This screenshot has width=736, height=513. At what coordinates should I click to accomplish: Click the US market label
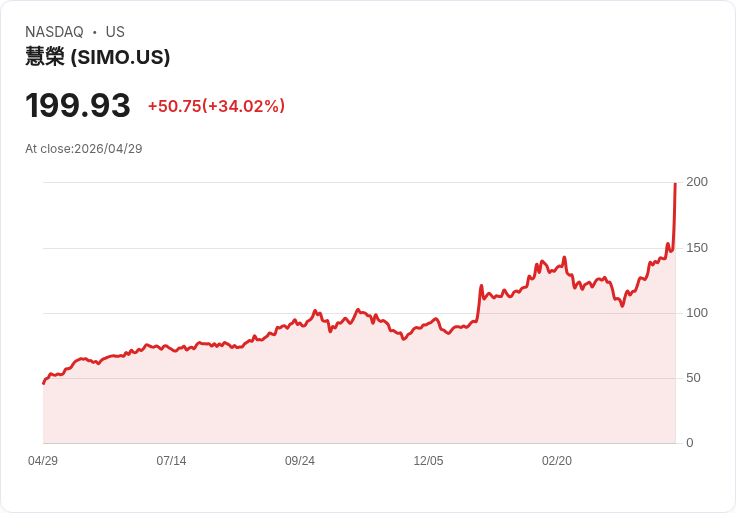pos(115,32)
